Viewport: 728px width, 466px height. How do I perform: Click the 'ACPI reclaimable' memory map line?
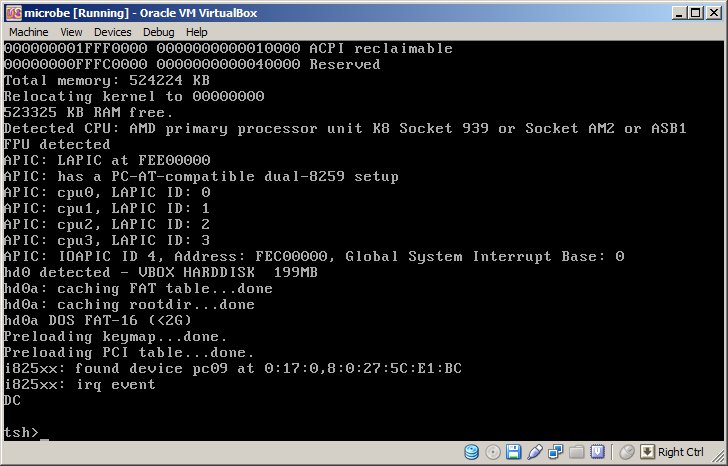228,48
